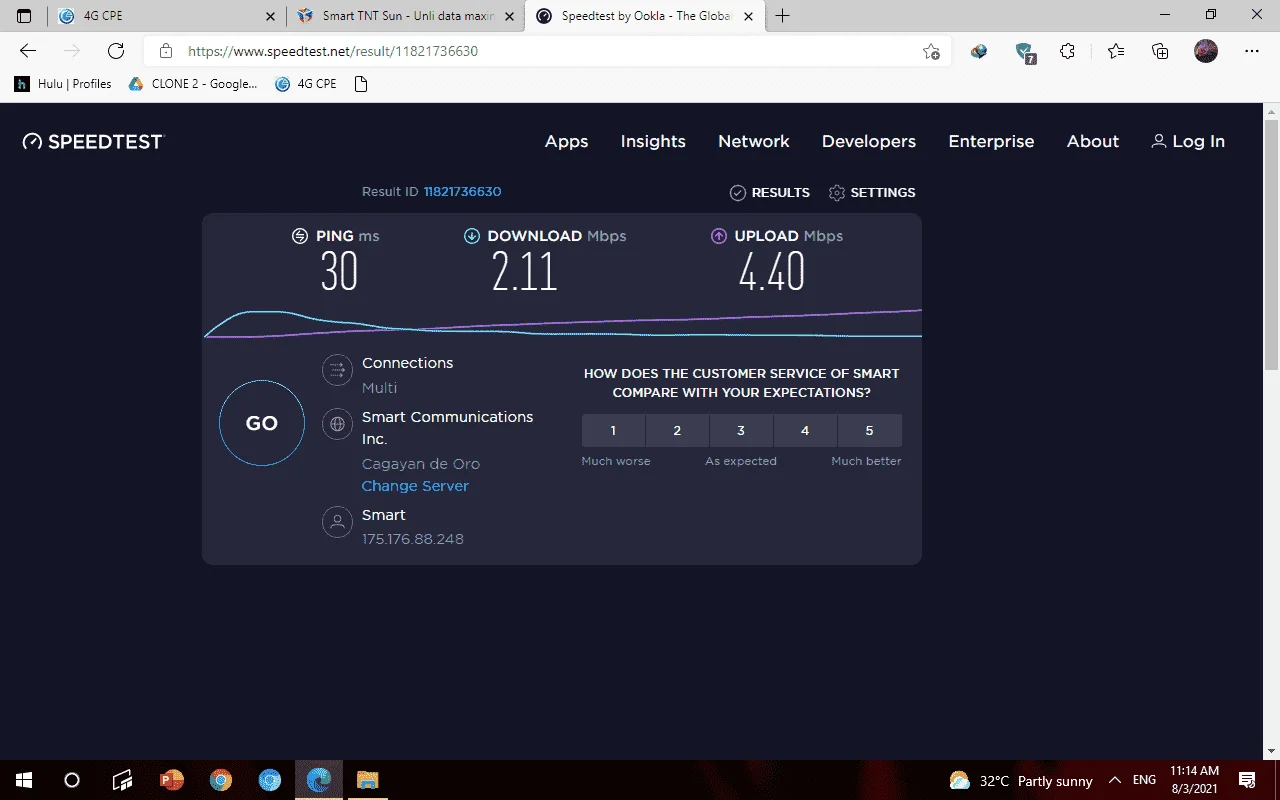
Task: Open the weather widget 32°C Partly sunny
Action: (1020, 780)
